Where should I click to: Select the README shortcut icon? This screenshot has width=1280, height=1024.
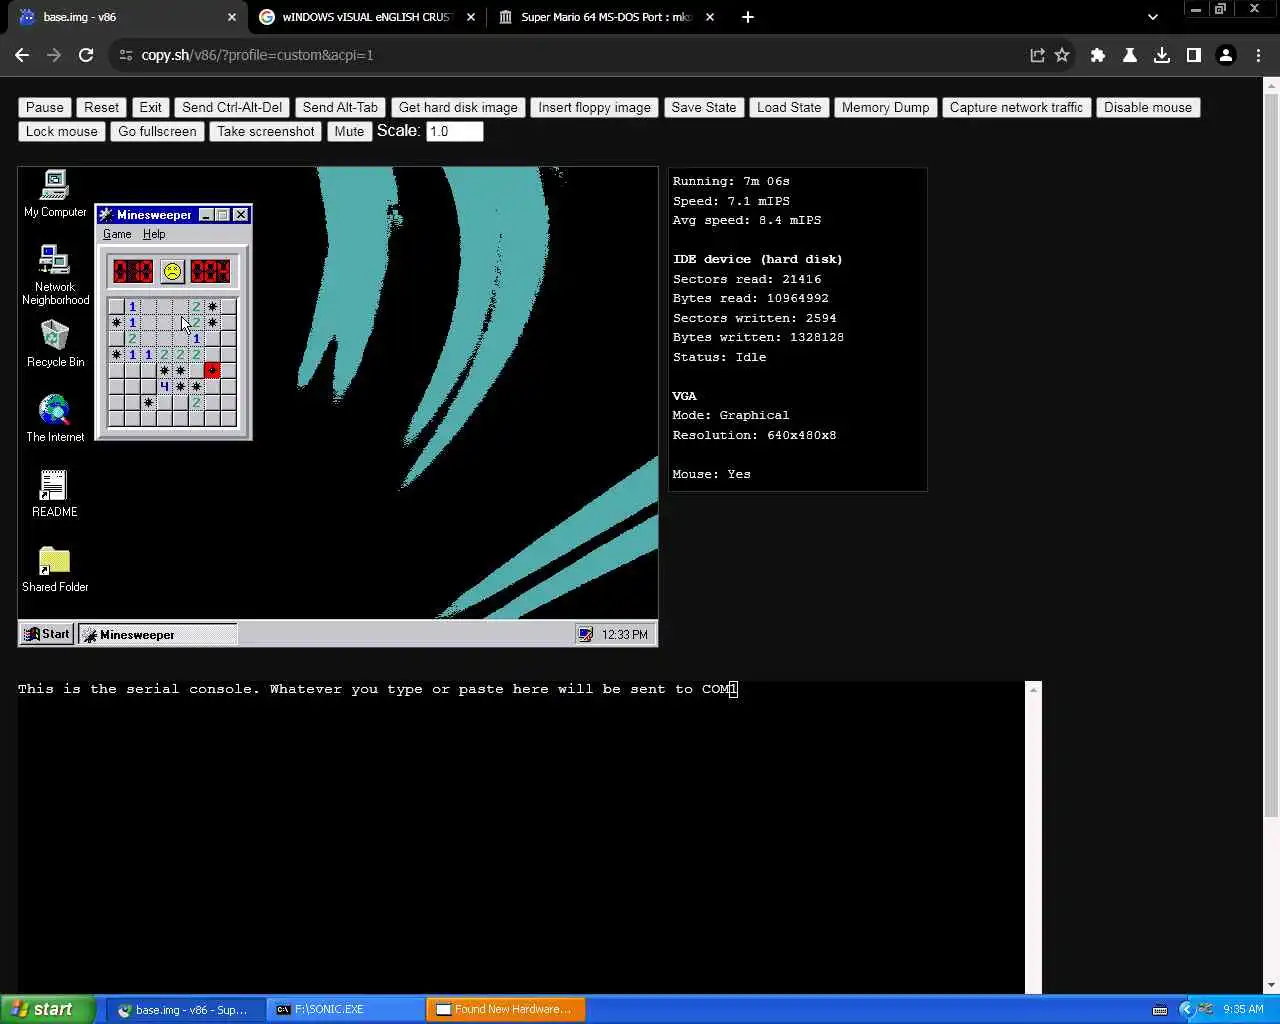(54, 494)
